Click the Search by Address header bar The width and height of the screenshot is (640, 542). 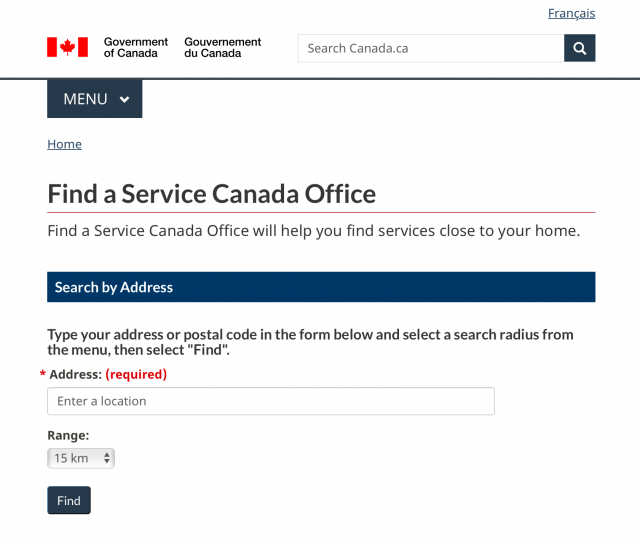(321, 287)
